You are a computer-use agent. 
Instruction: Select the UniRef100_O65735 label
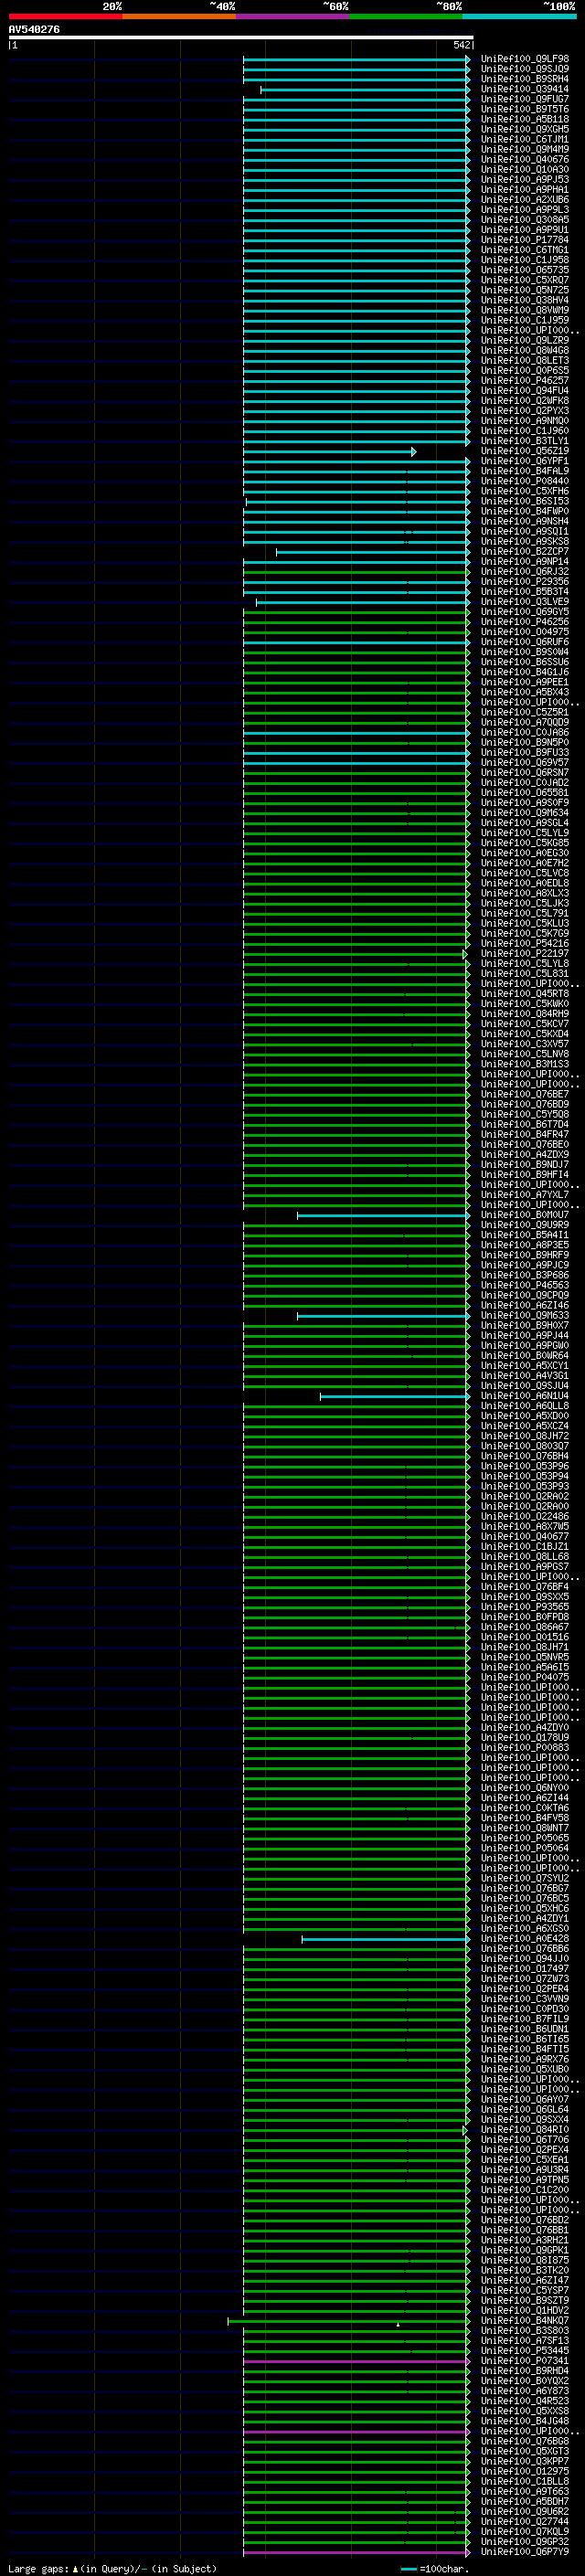(524, 270)
